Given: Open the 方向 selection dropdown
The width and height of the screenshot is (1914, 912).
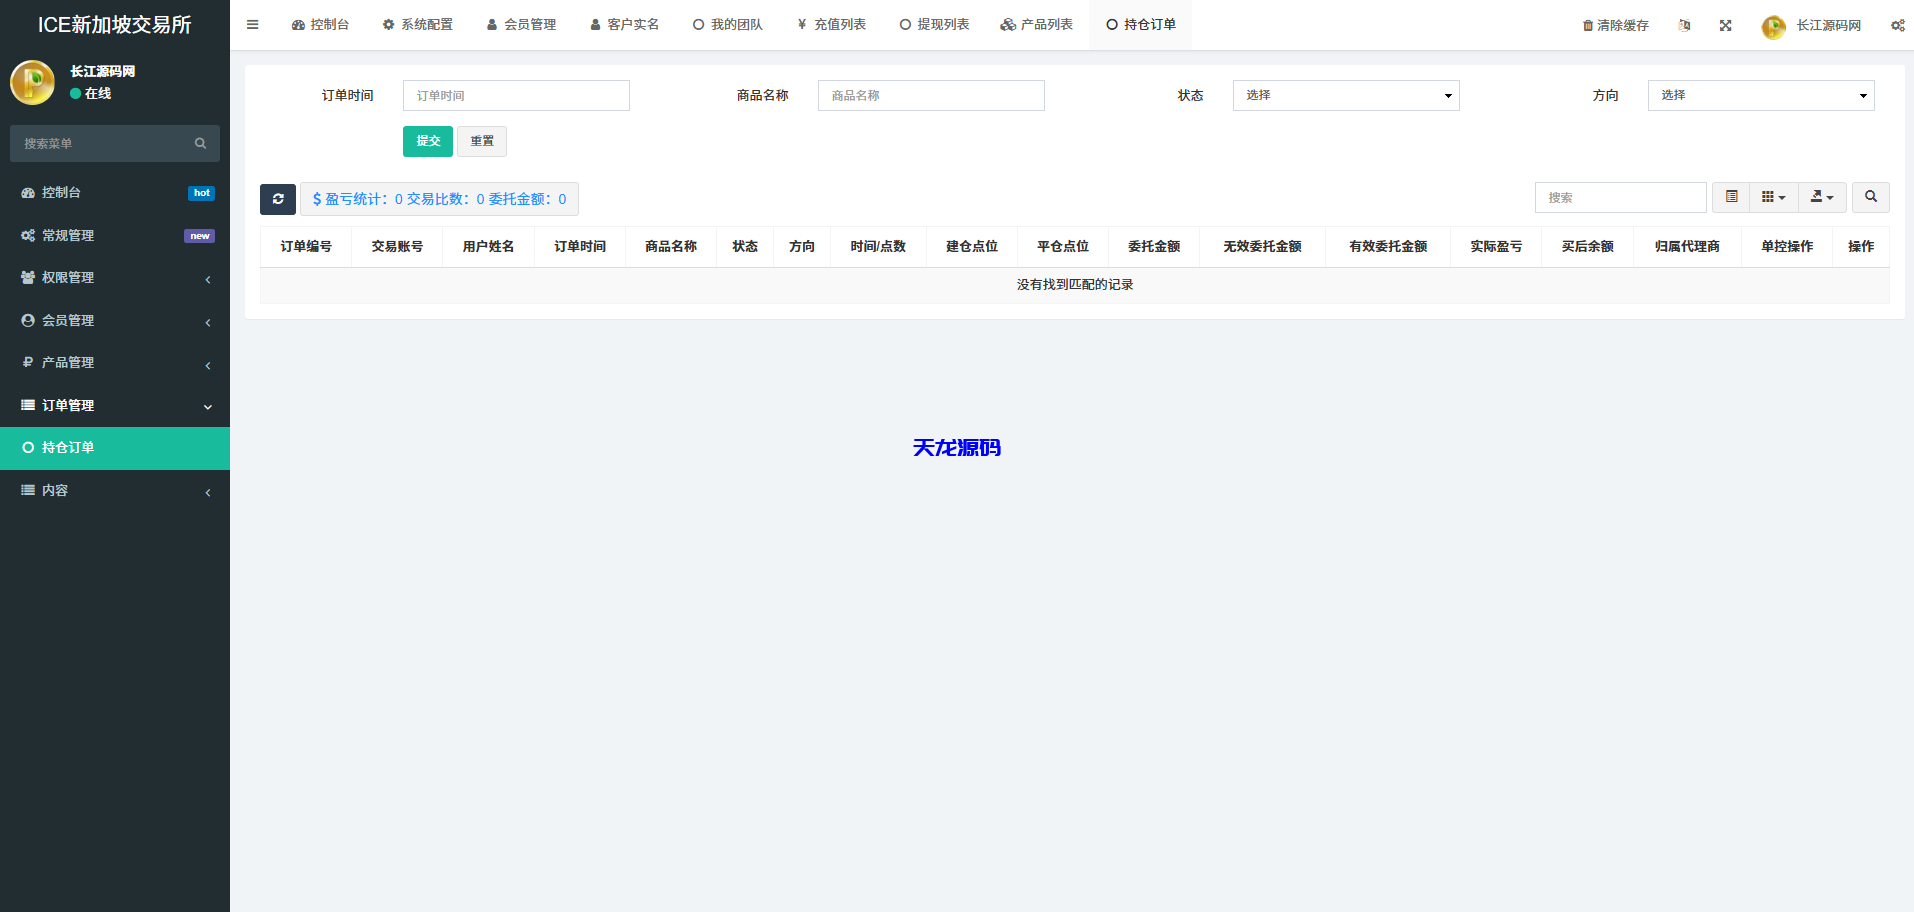Looking at the screenshot, I should tap(1759, 95).
